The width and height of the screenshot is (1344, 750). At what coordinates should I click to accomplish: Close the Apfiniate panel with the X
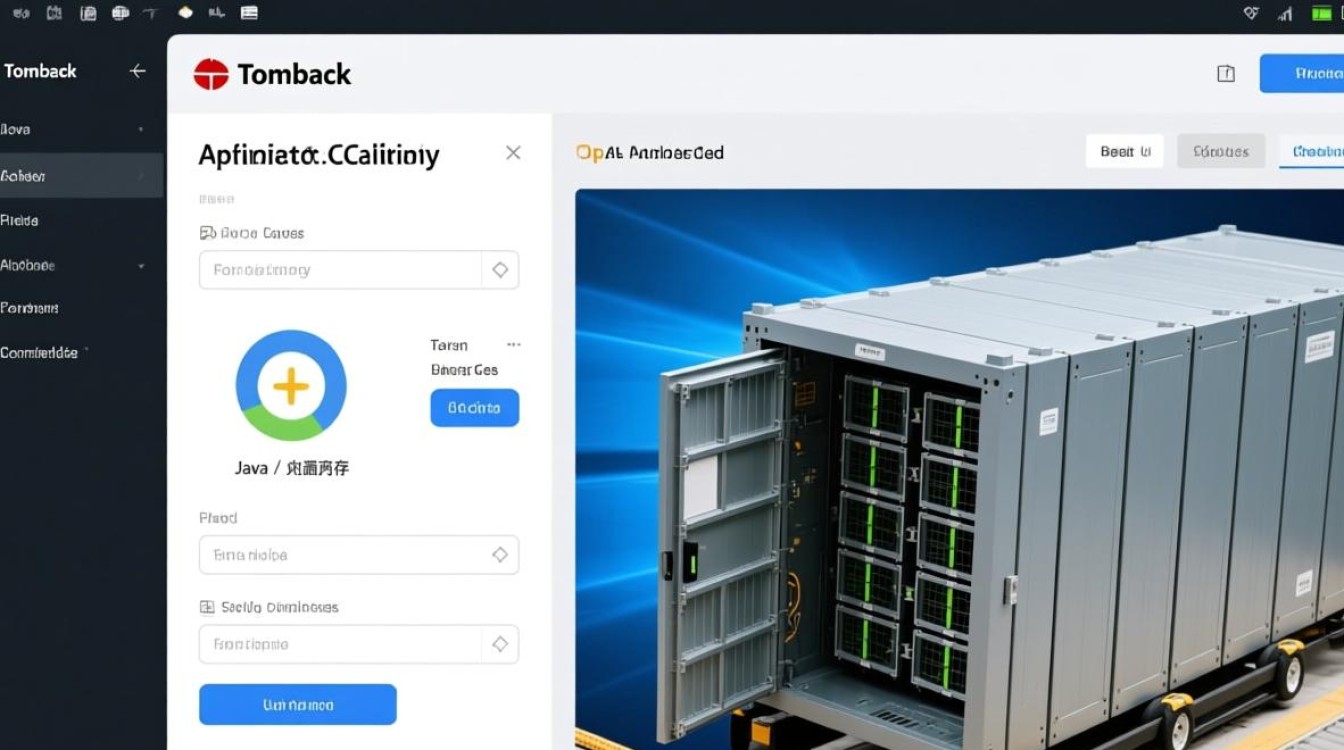click(x=512, y=152)
